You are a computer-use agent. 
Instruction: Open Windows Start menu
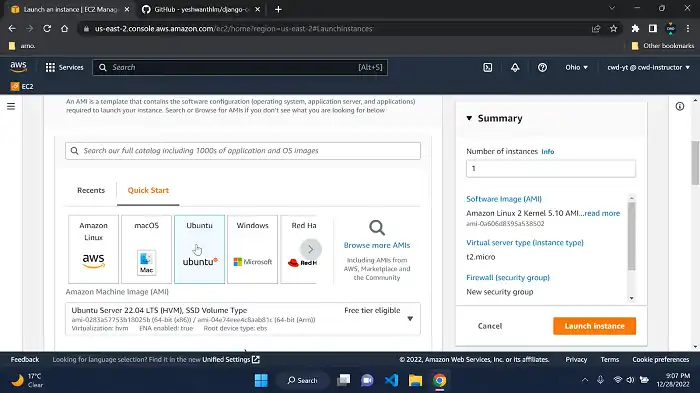261,380
